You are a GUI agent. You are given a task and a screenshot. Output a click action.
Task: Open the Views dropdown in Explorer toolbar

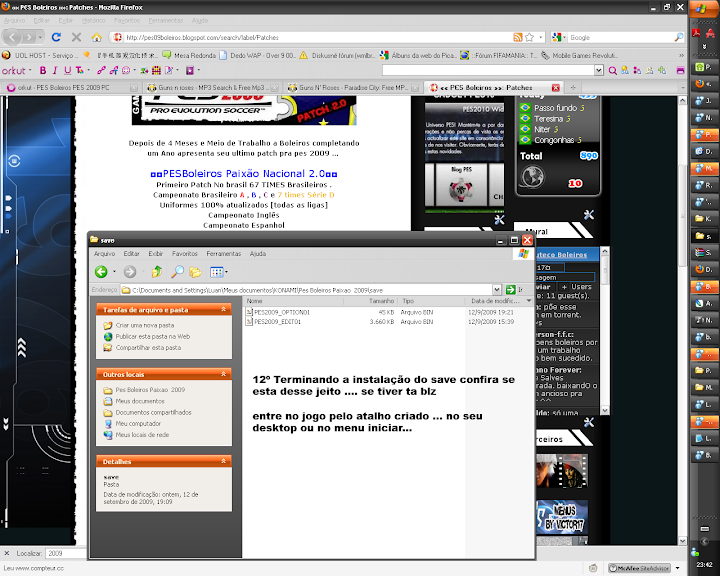point(219,271)
